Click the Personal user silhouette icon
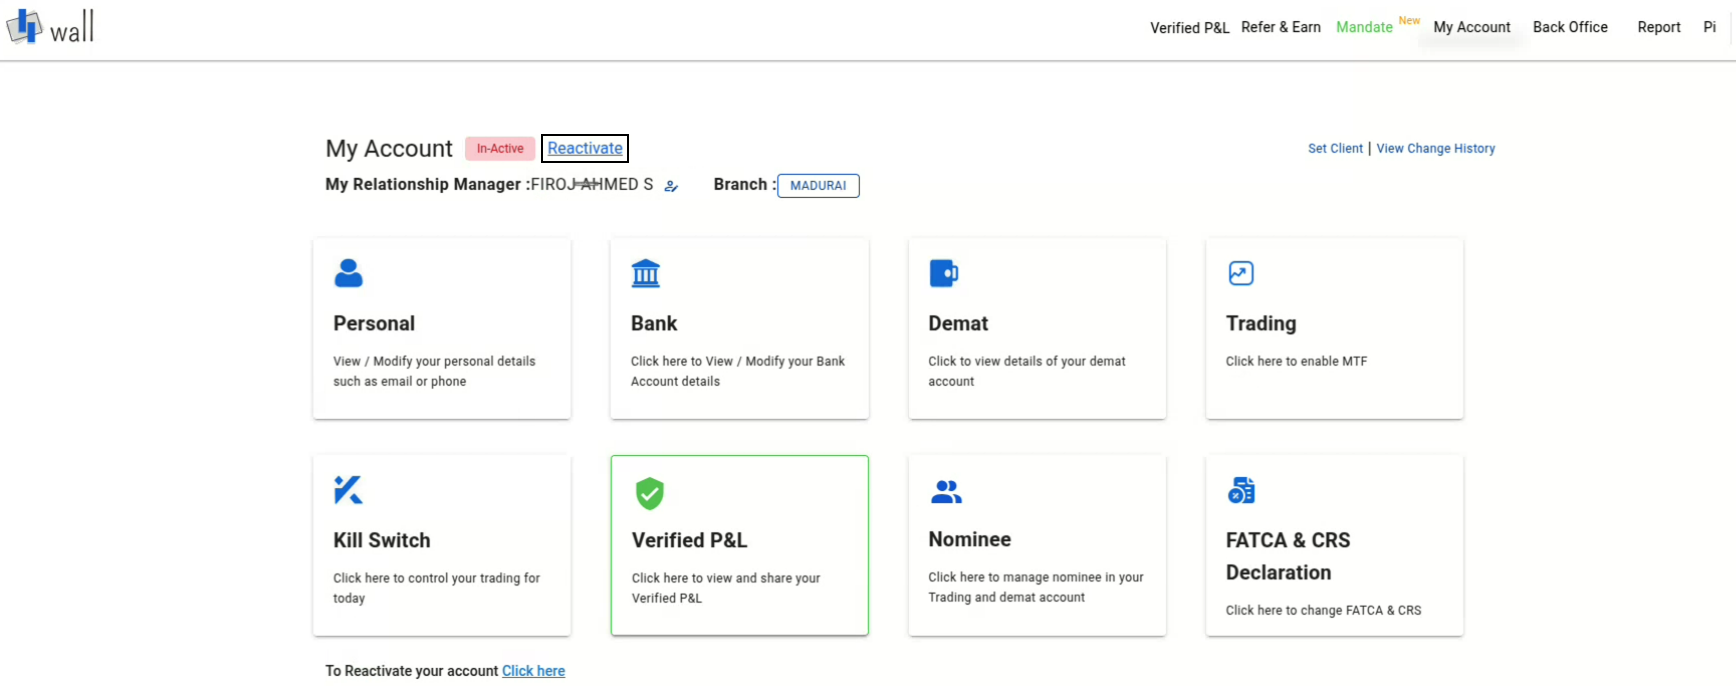The height and width of the screenshot is (686, 1736). 348,273
